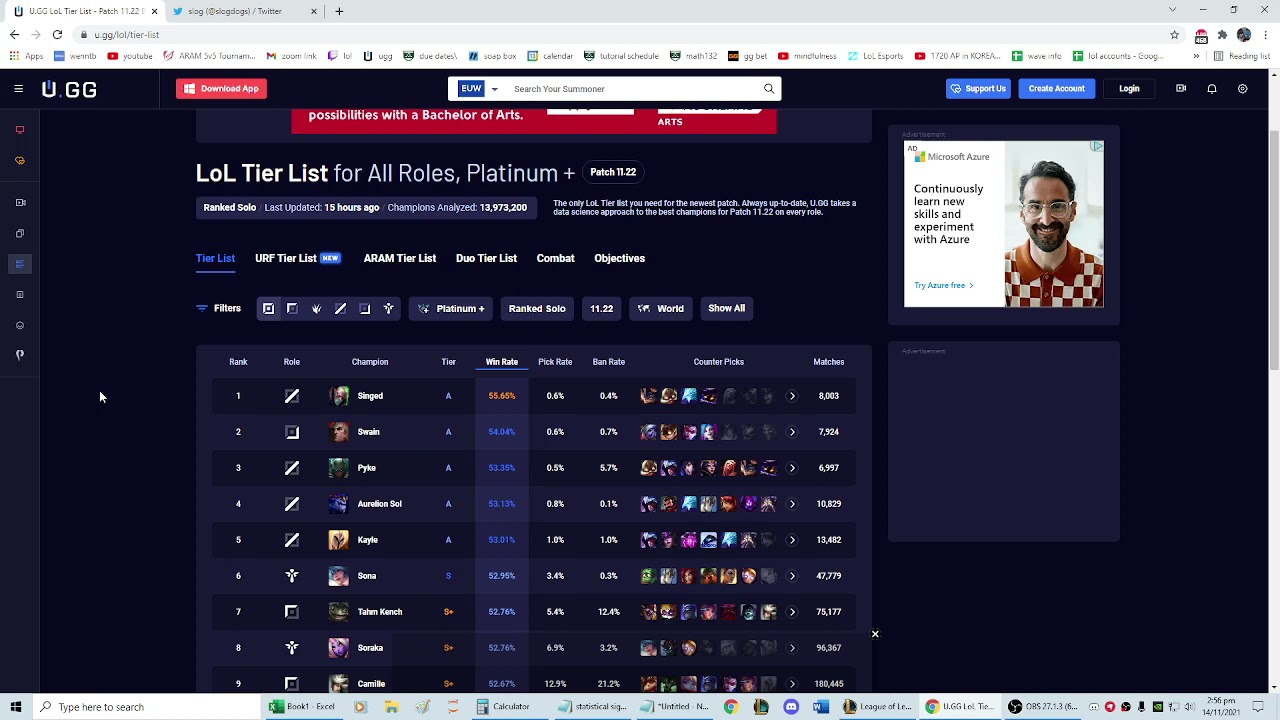Click the Filters label icon
The width and height of the screenshot is (1280, 720).
201,309
